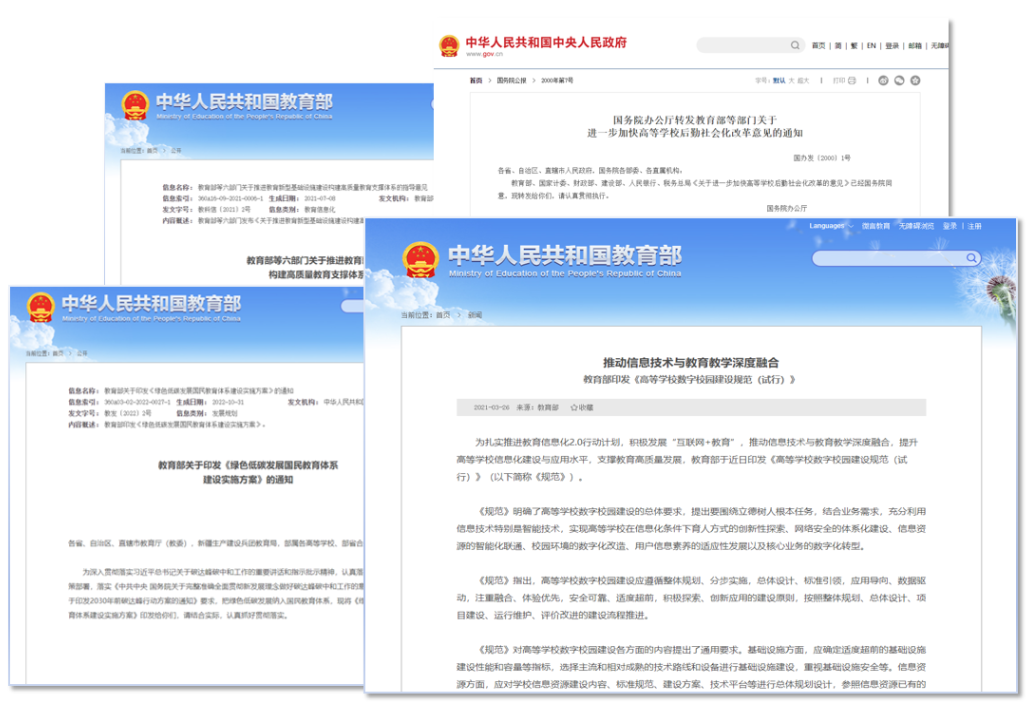Click the first round share icon on gov.cn

pyautogui.click(x=885, y=80)
